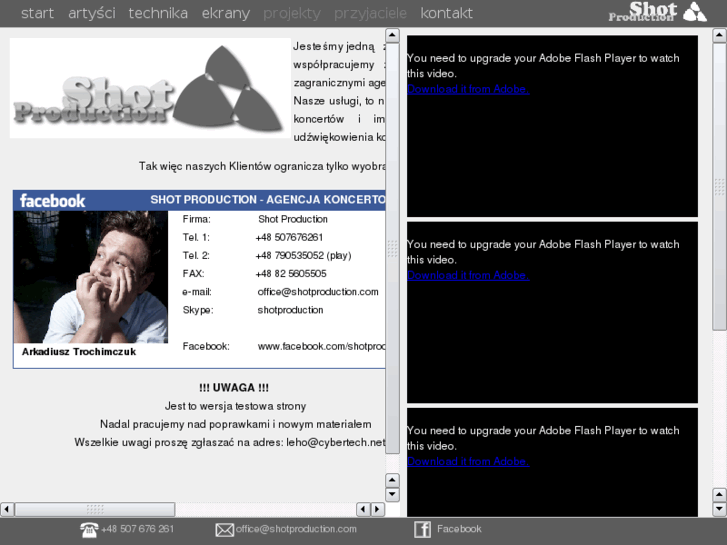Click the third Download it from Adobe link
The image size is (727, 545).
pyautogui.click(x=468, y=462)
